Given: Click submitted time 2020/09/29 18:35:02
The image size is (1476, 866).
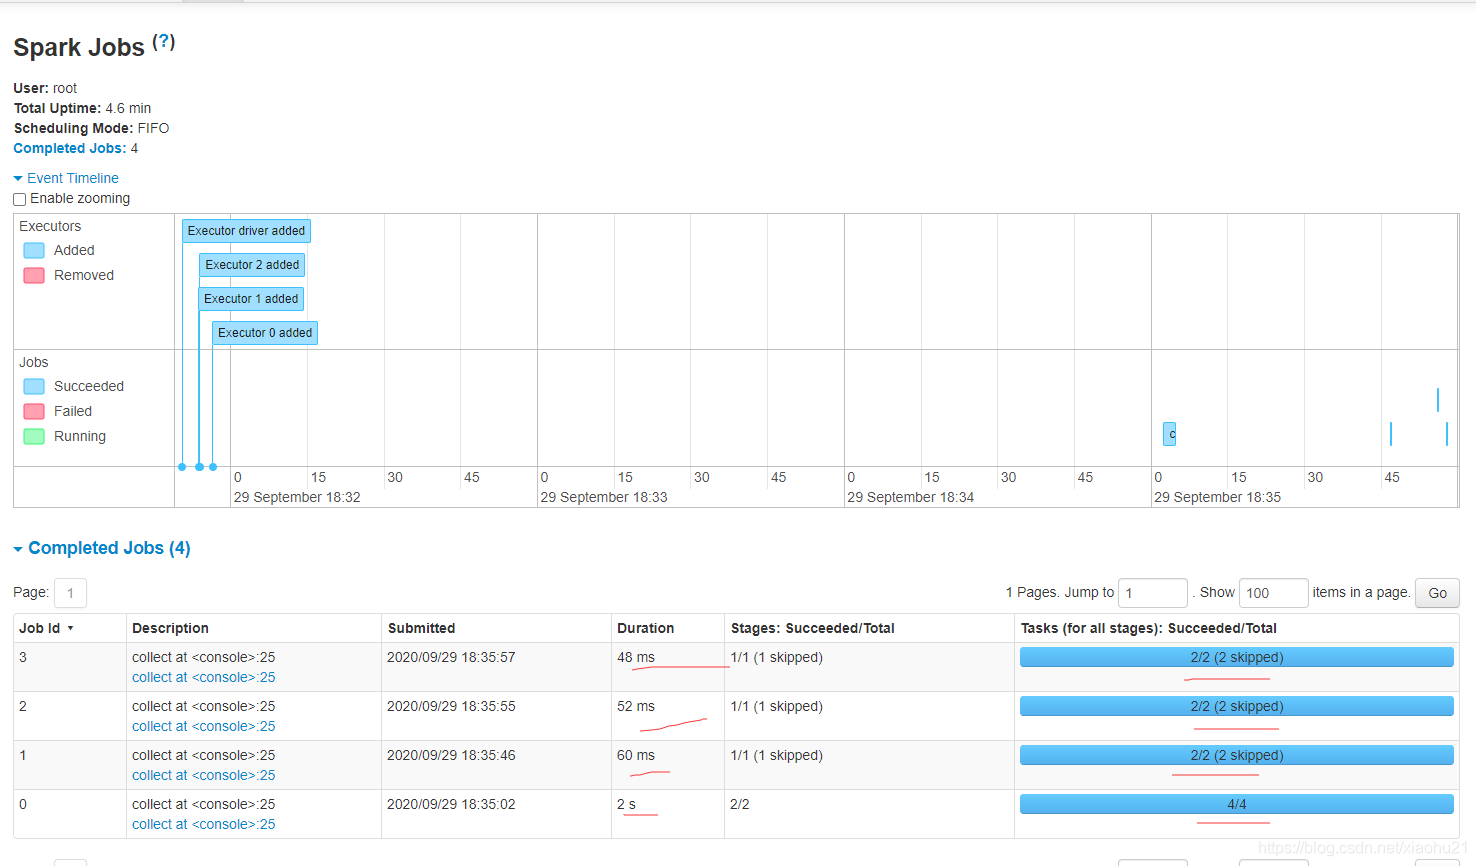Looking at the screenshot, I should 451,804.
